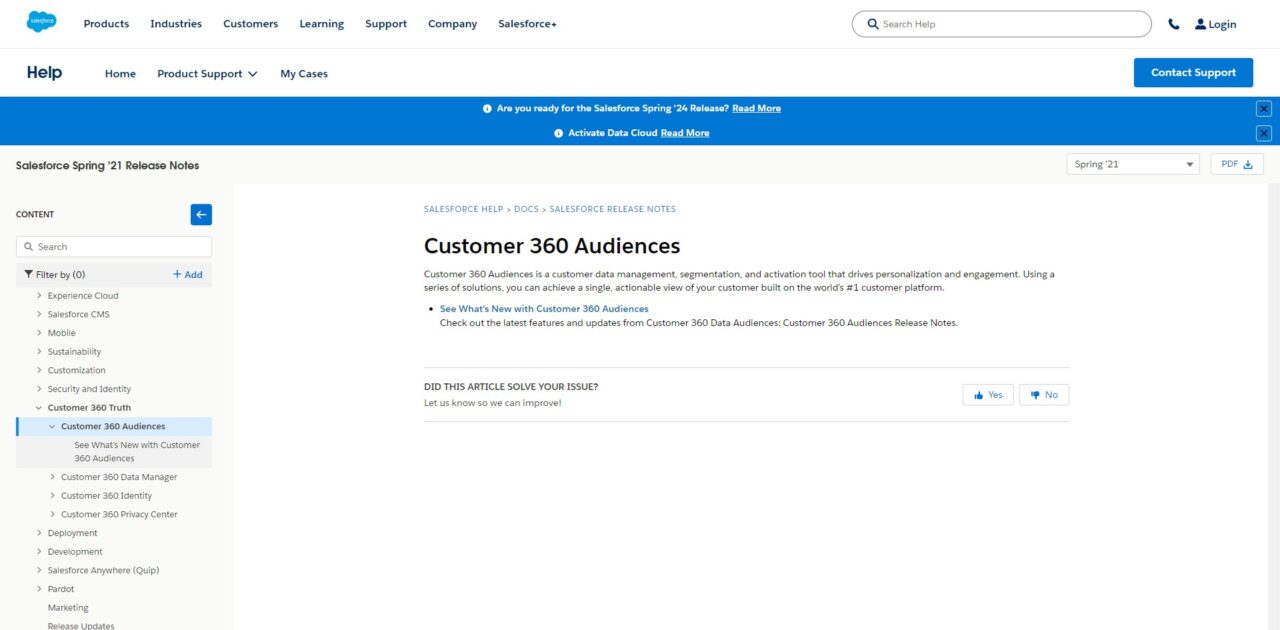Click the phone contact icon

(1174, 24)
